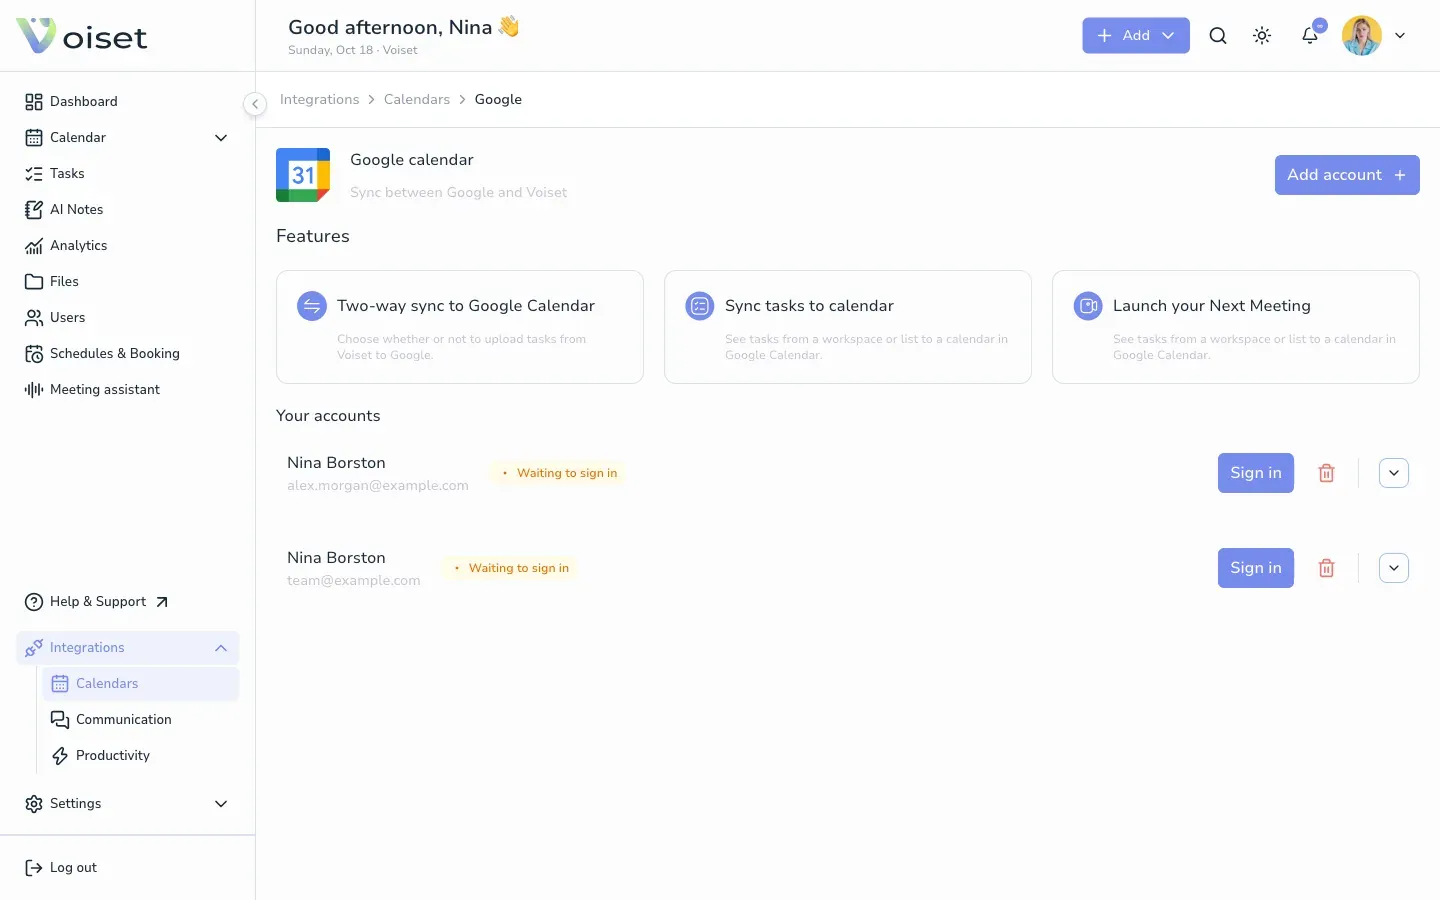The width and height of the screenshot is (1440, 900).
Task: Click the Sync tasks to calendar icon
Action: pos(700,306)
